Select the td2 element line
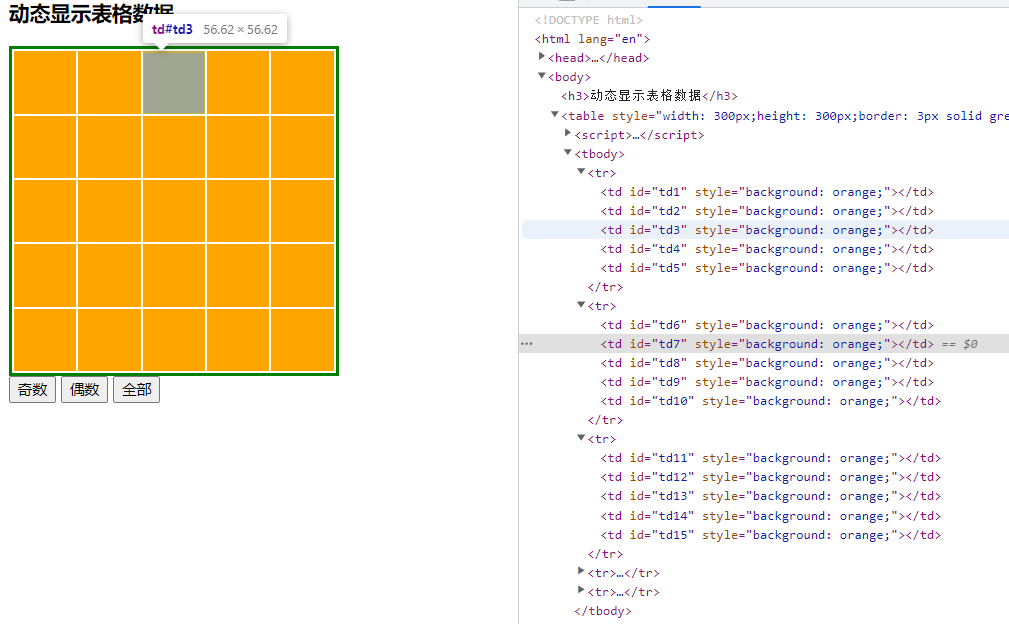This screenshot has width=1009, height=624. click(x=767, y=211)
